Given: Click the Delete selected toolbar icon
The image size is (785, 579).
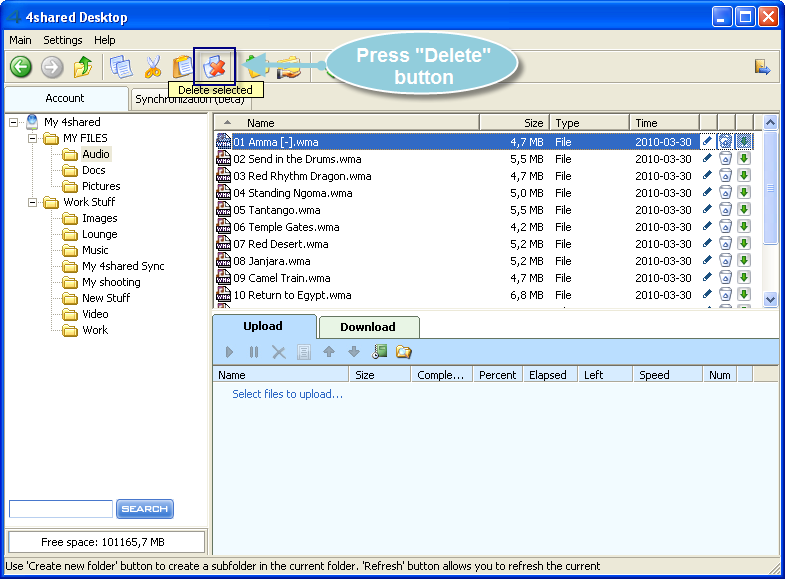Looking at the screenshot, I should coord(214,66).
